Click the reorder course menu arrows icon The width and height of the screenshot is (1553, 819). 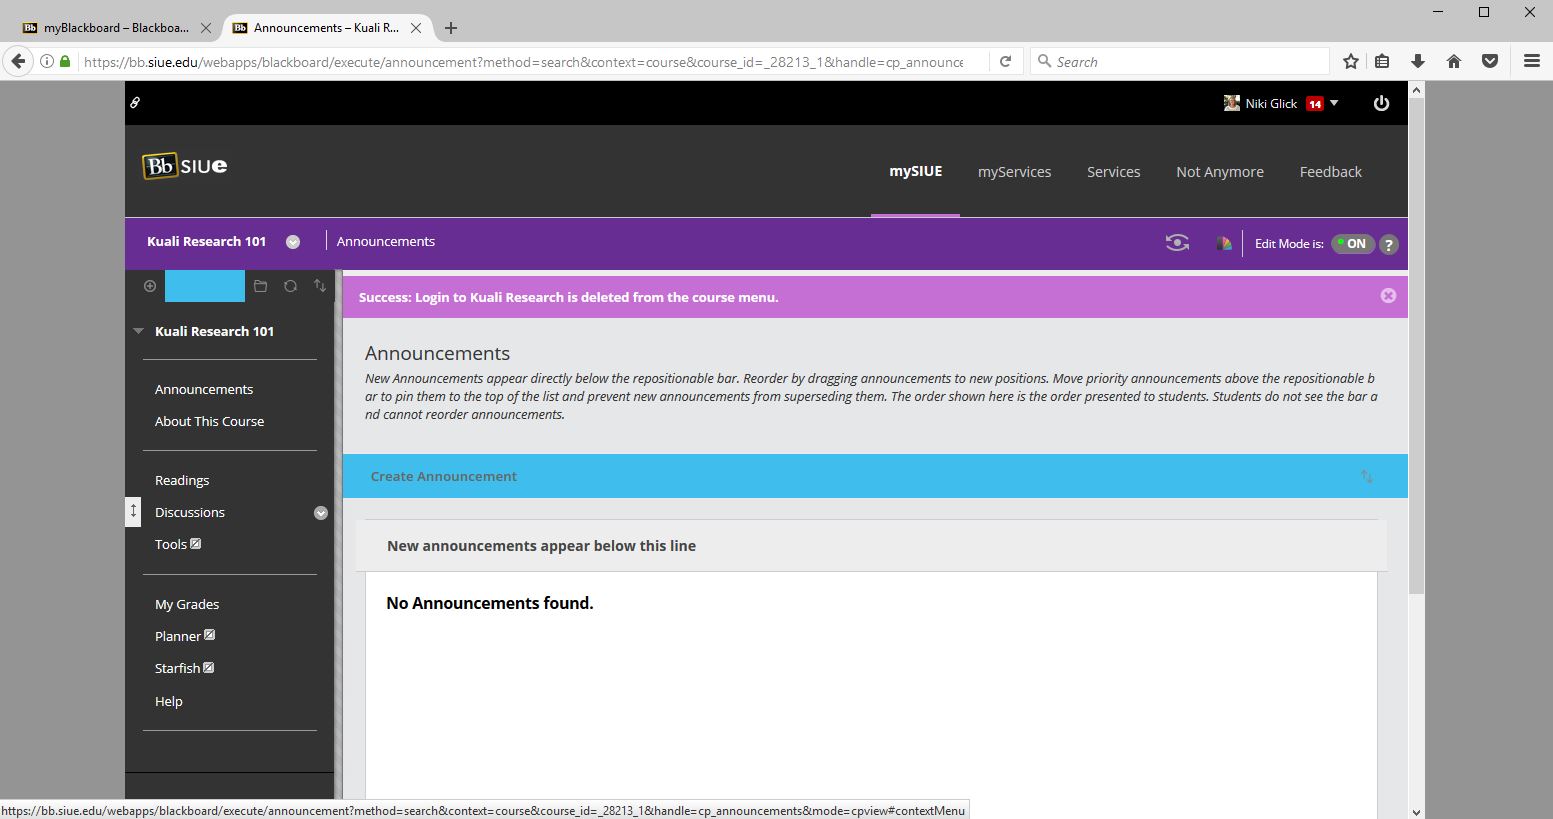point(320,286)
